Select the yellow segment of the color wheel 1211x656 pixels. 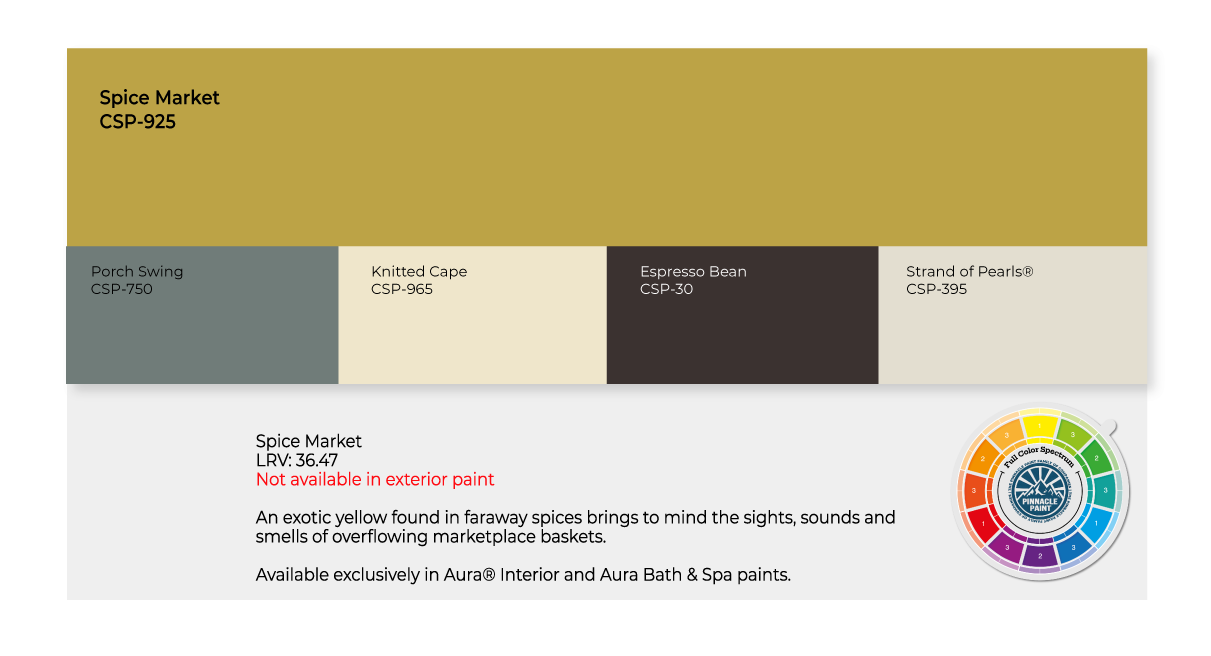[1039, 427]
